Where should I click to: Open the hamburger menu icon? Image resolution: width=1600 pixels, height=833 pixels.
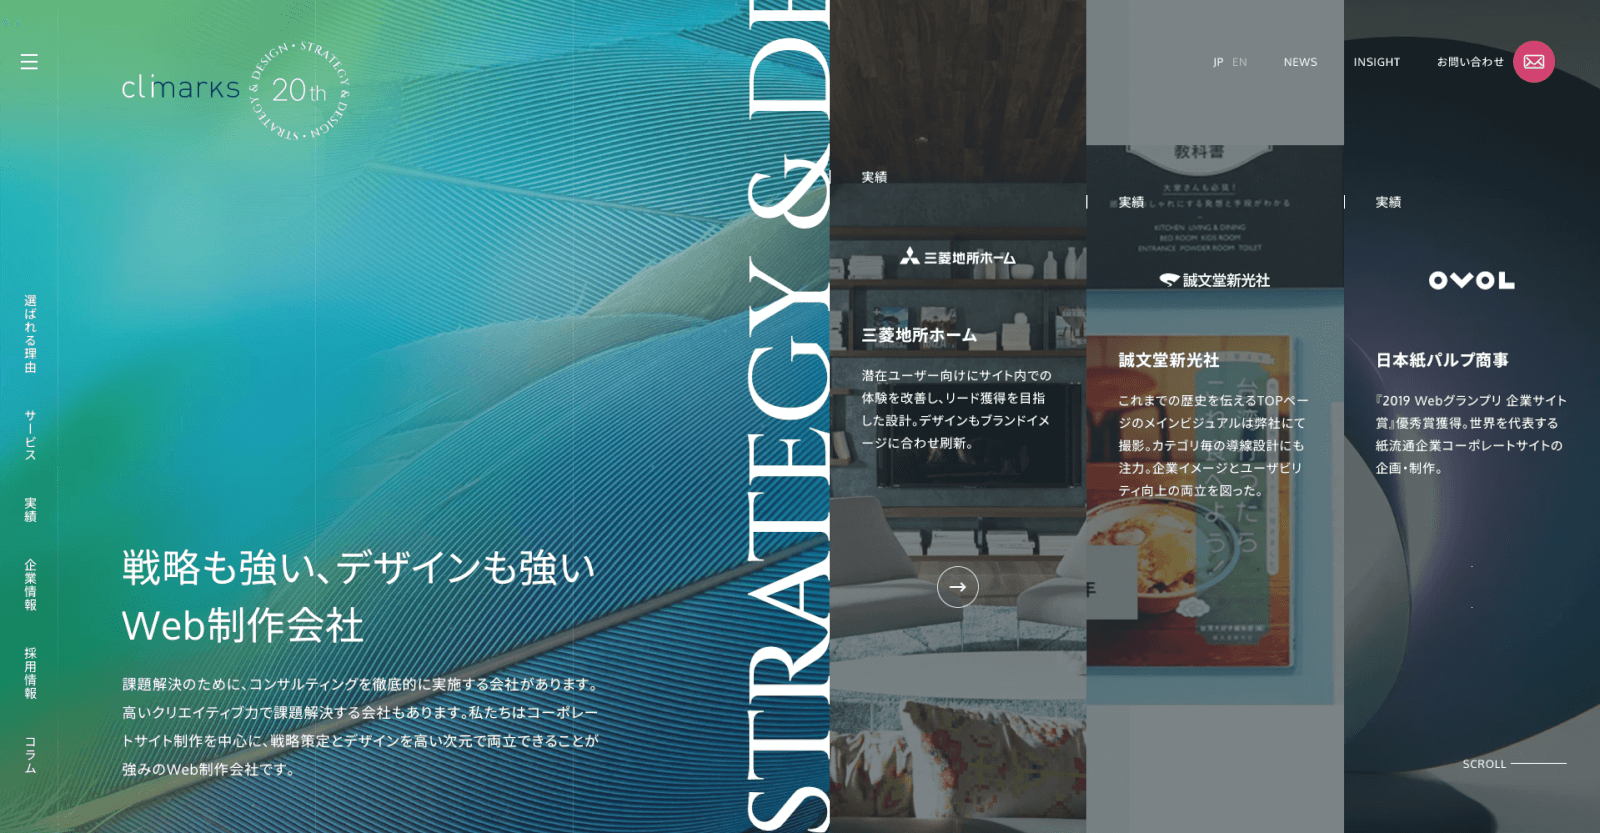[x=29, y=62]
